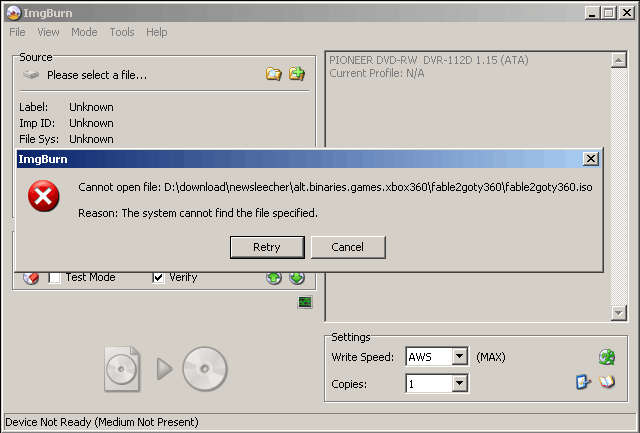Click the green running man settings icon
640x433 pixels.
click(x=607, y=357)
